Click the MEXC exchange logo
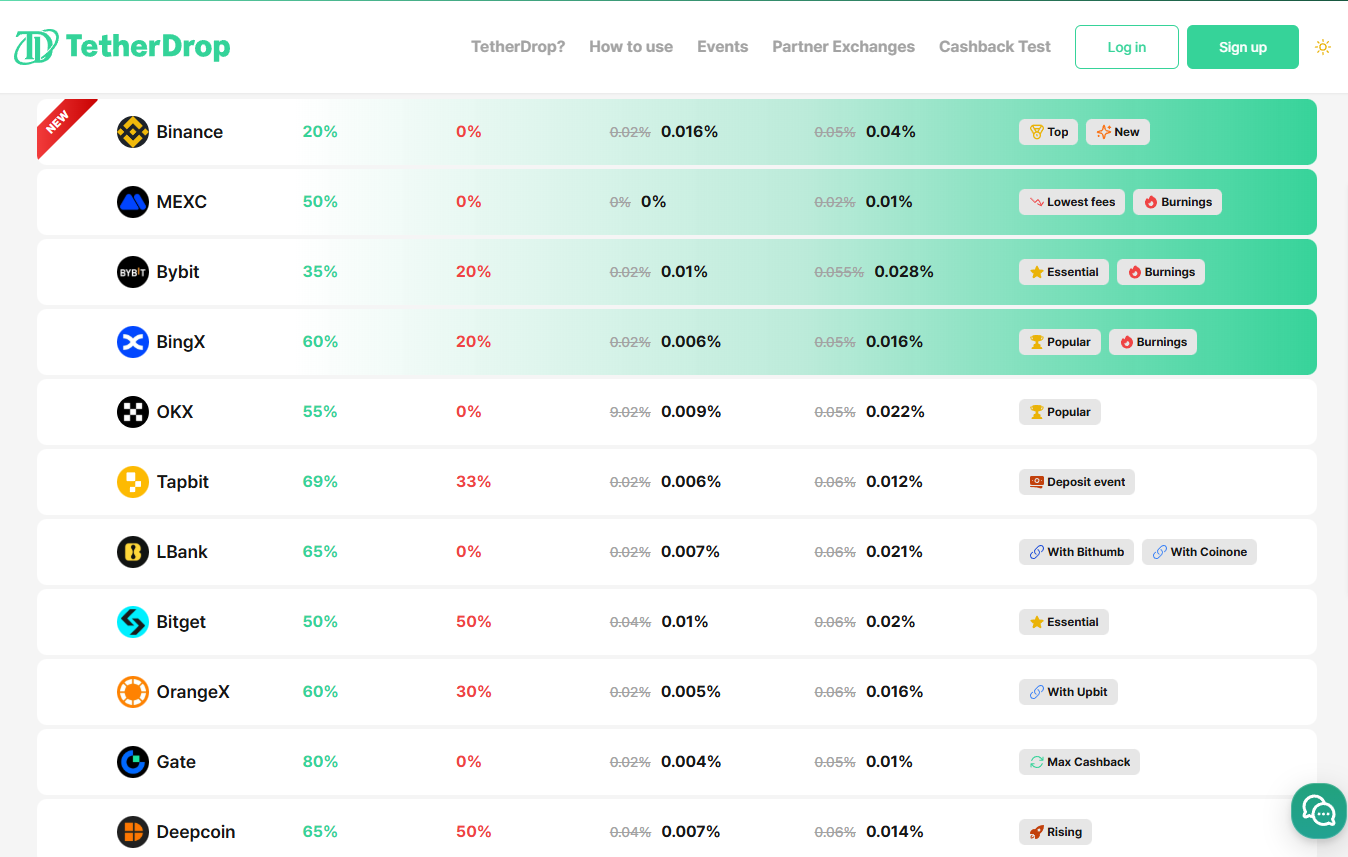The width and height of the screenshot is (1348, 857). pos(133,202)
